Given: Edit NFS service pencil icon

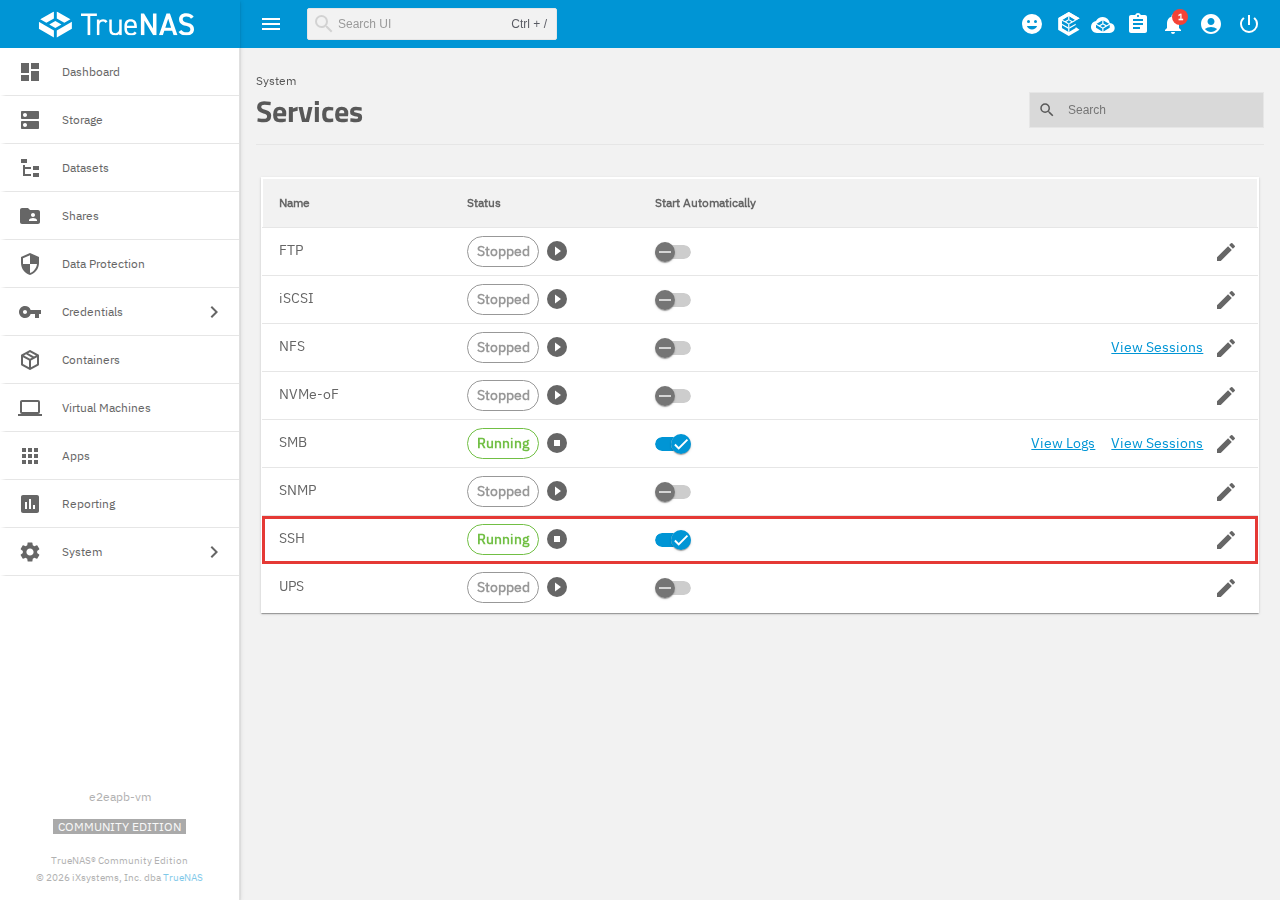Looking at the screenshot, I should point(1226,348).
